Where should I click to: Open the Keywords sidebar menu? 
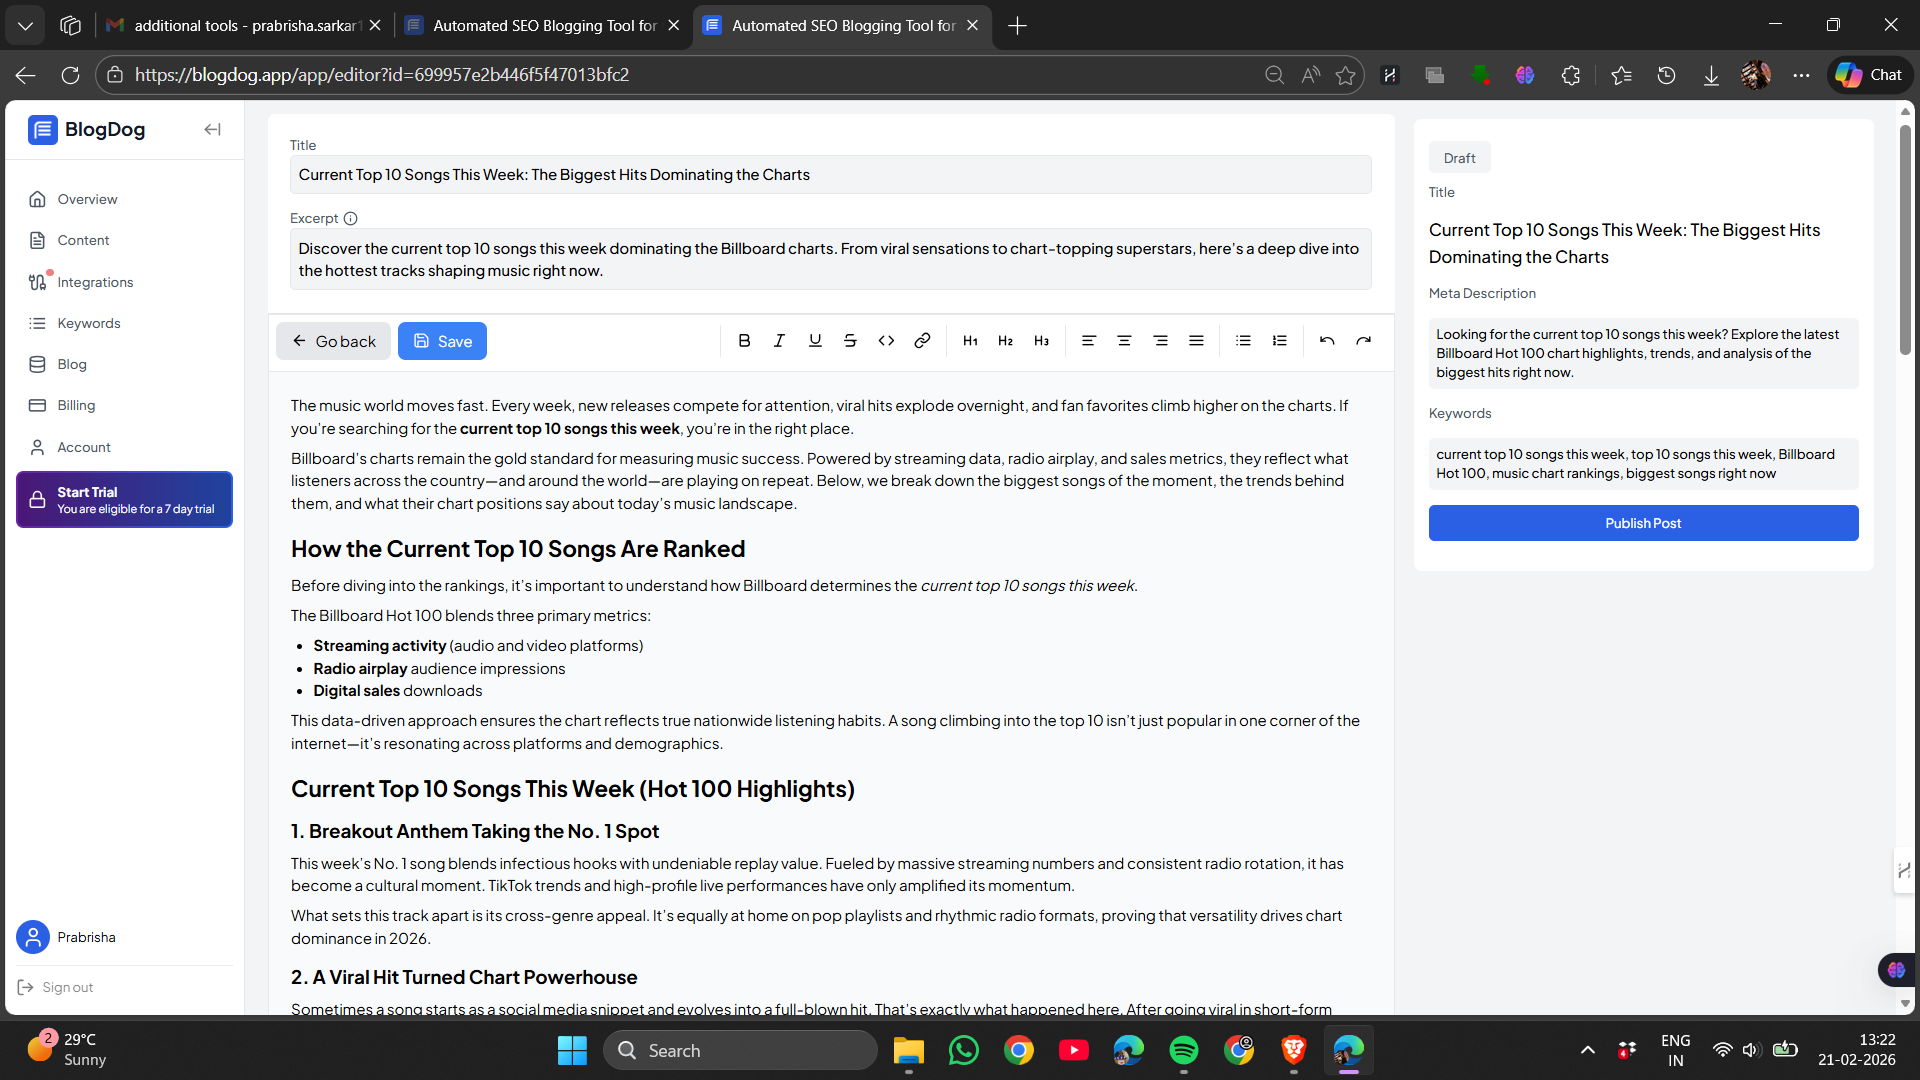click(89, 323)
